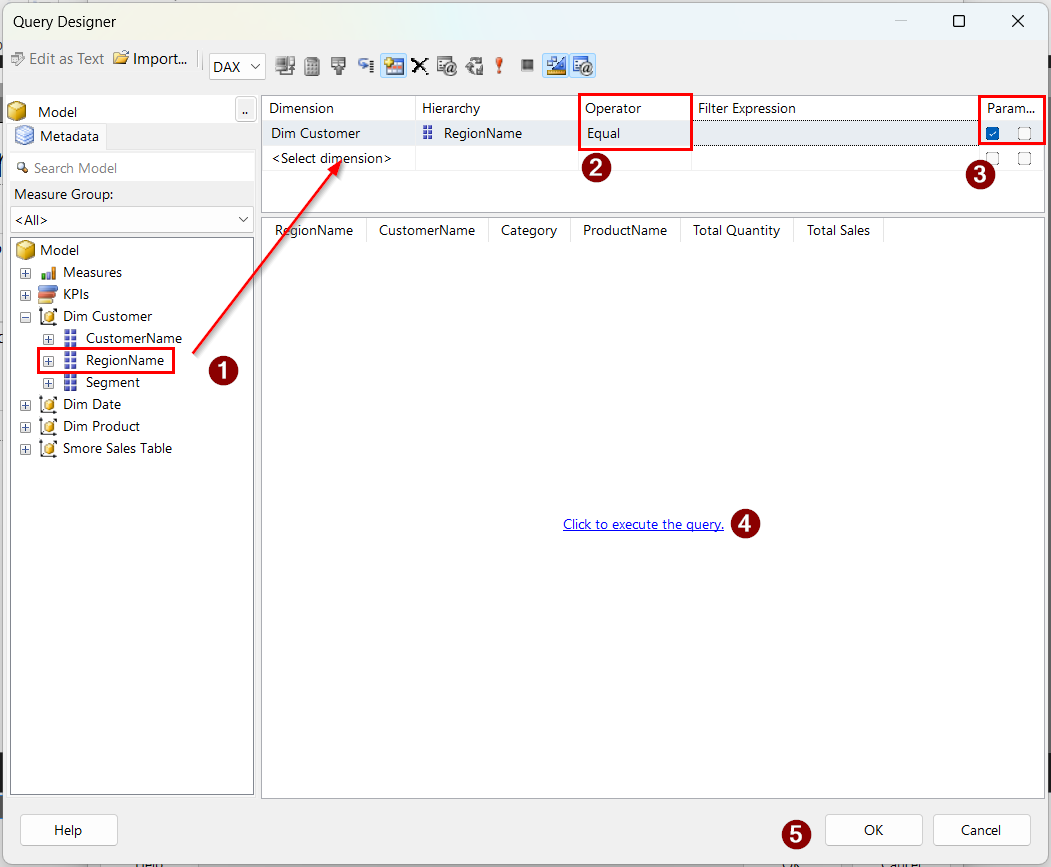Image resolution: width=1051 pixels, height=867 pixels.
Task: Click the Category column header
Action: pos(529,231)
